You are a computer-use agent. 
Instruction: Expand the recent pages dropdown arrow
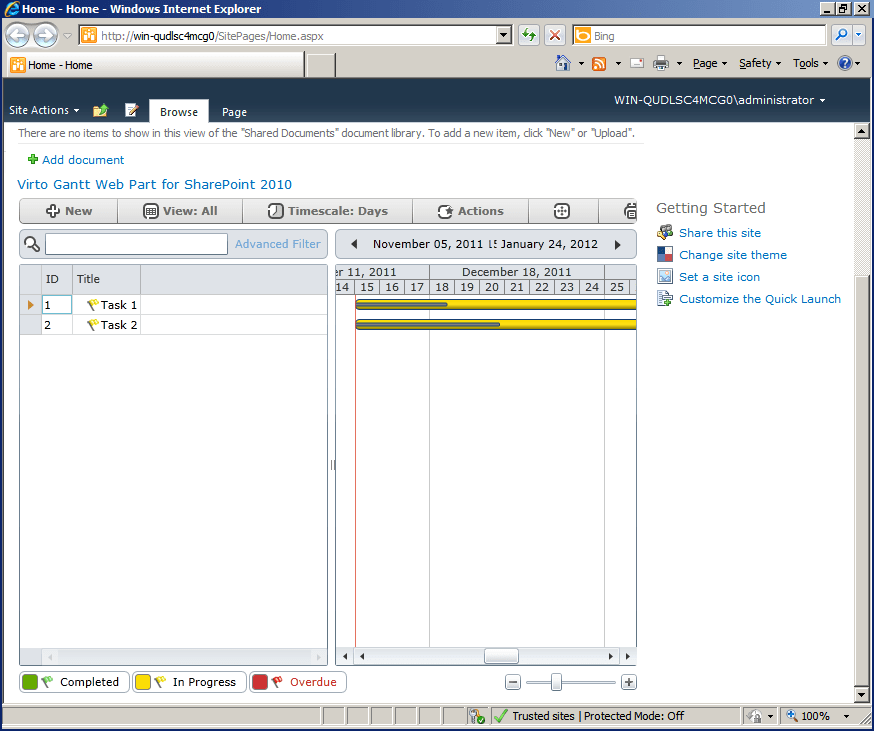pos(67,36)
